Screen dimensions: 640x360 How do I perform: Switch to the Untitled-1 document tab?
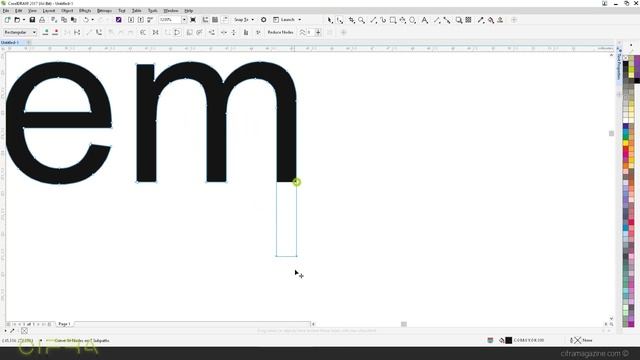(10, 42)
